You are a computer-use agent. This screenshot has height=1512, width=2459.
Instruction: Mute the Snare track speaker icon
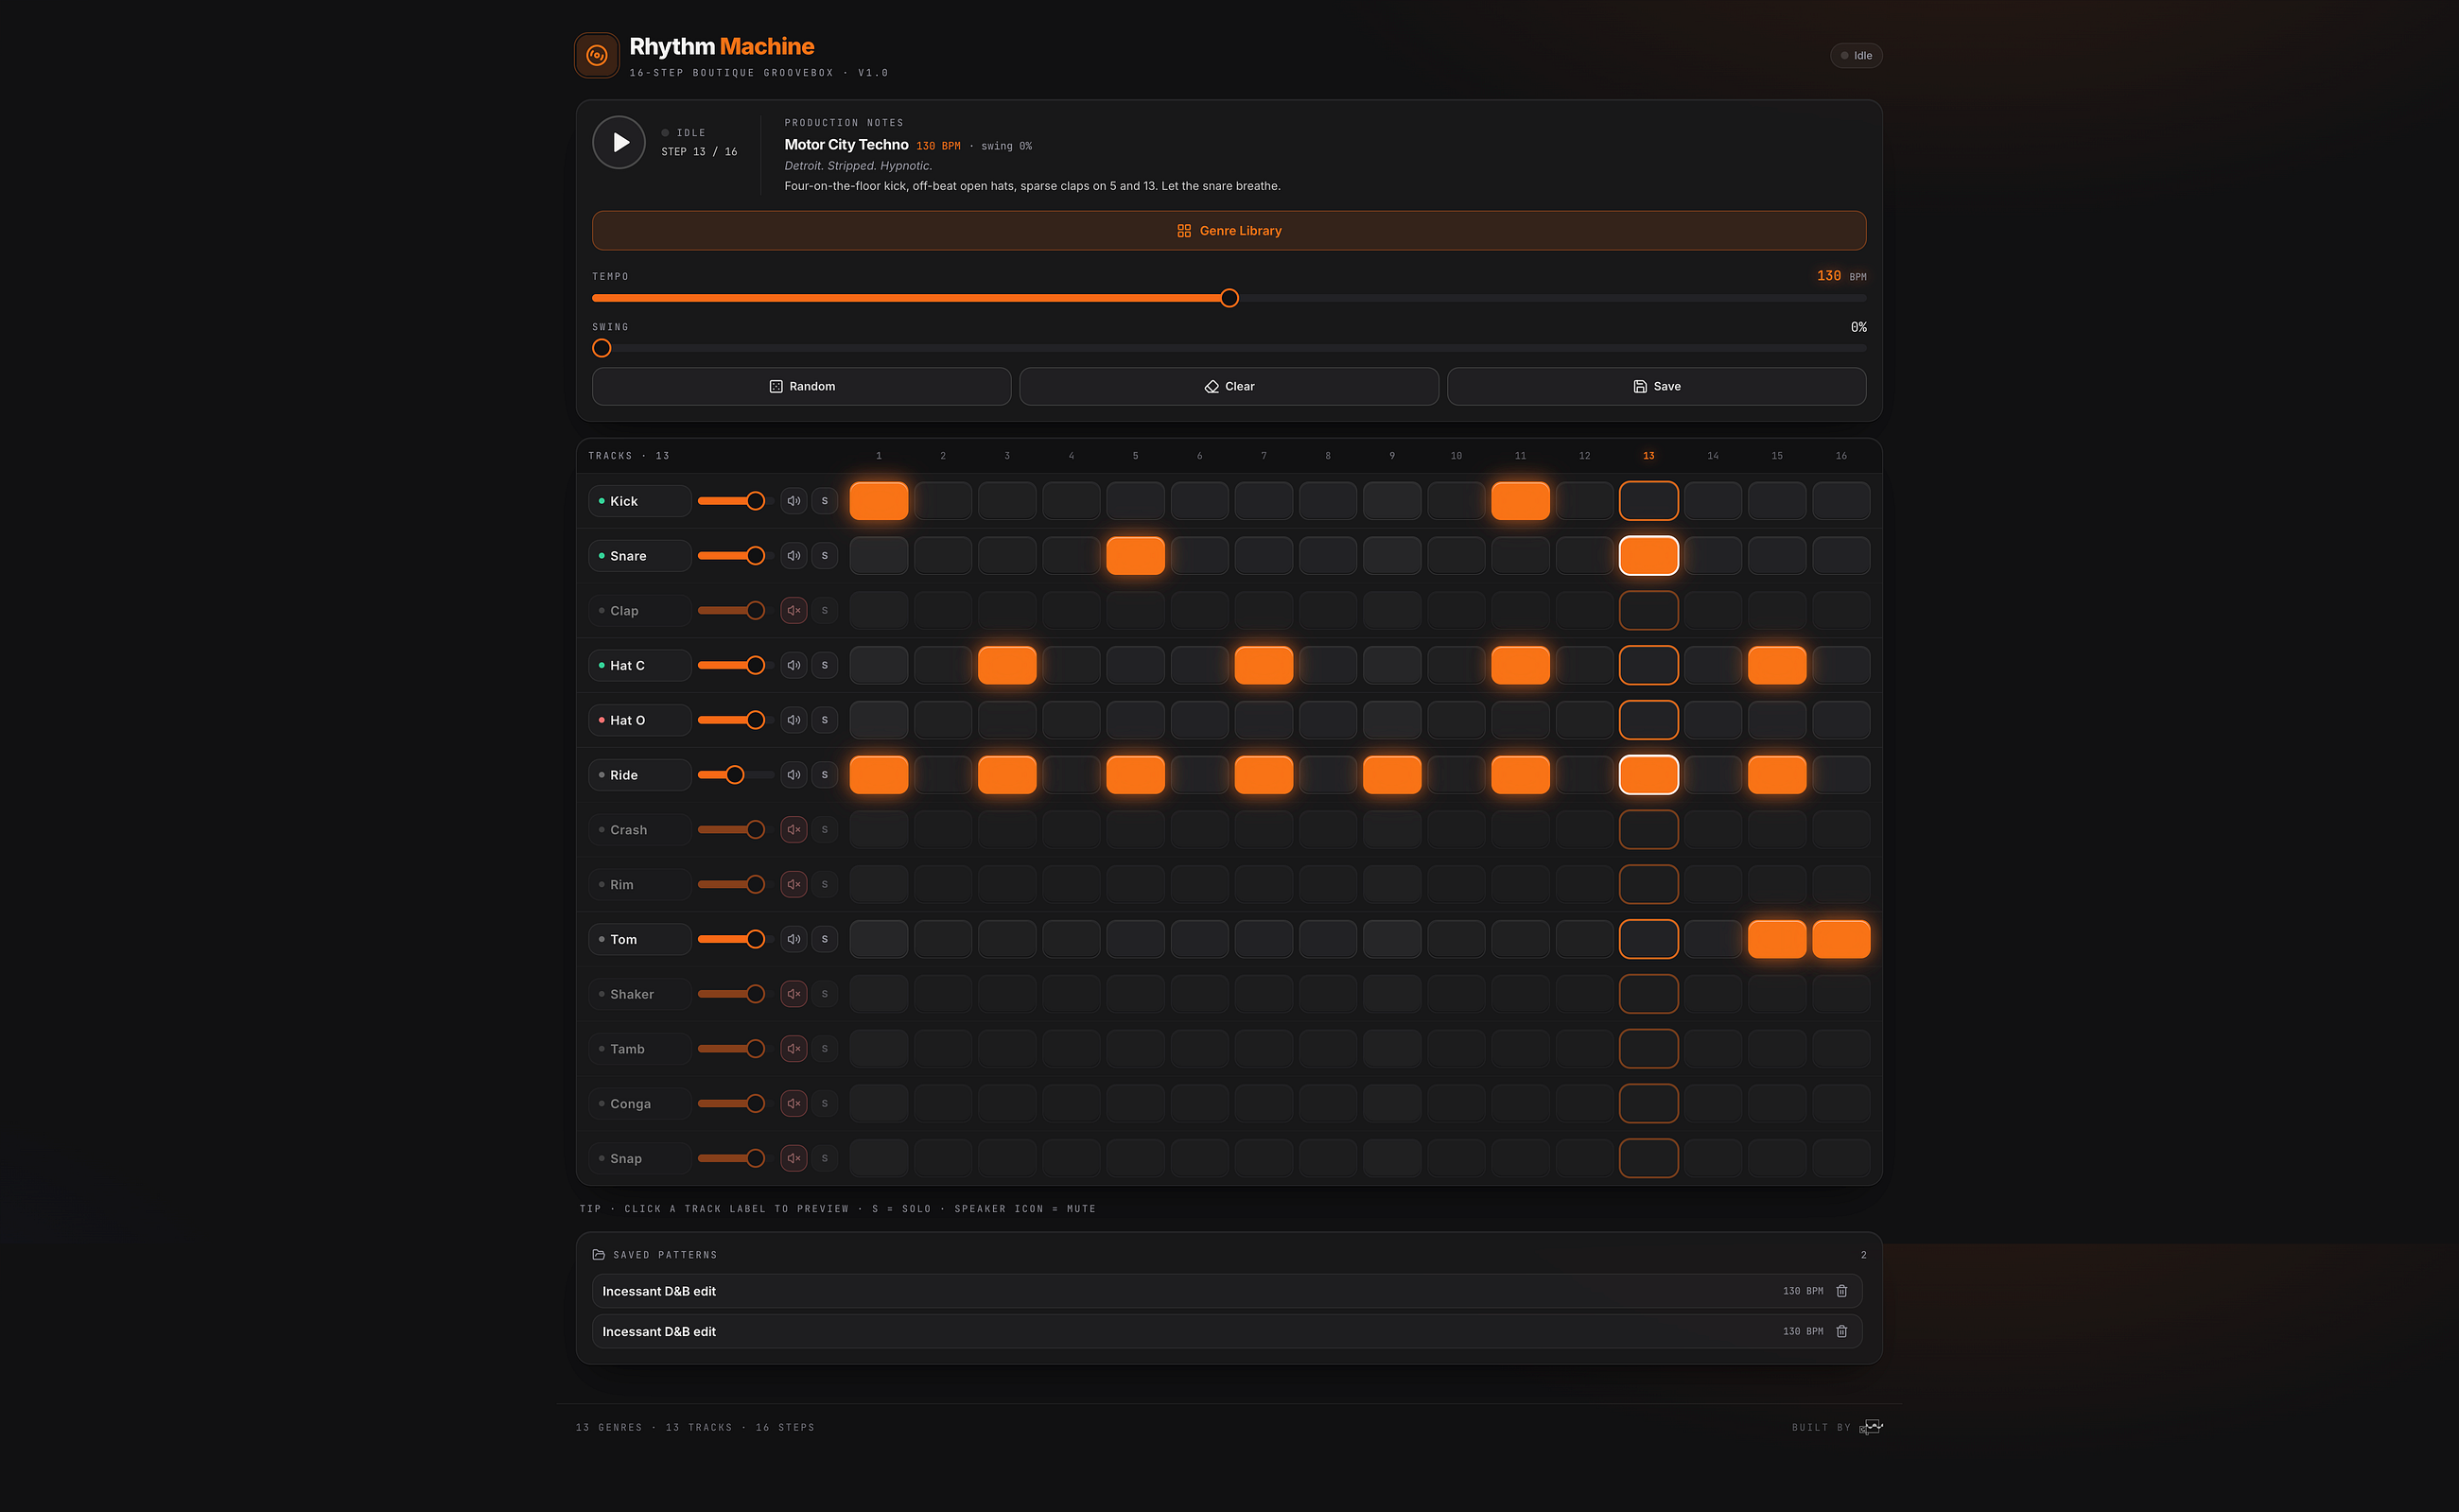coord(794,556)
